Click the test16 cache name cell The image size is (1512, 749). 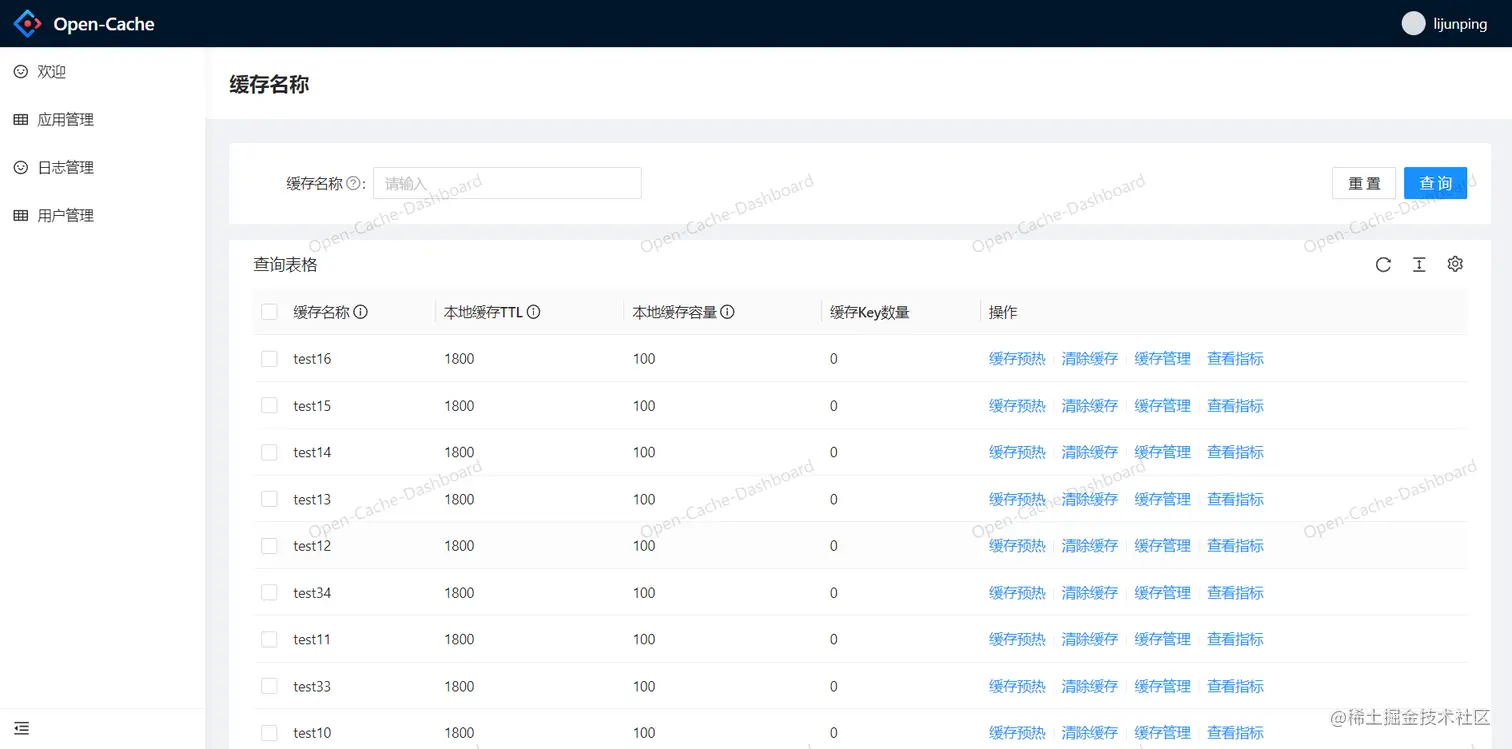(312, 359)
